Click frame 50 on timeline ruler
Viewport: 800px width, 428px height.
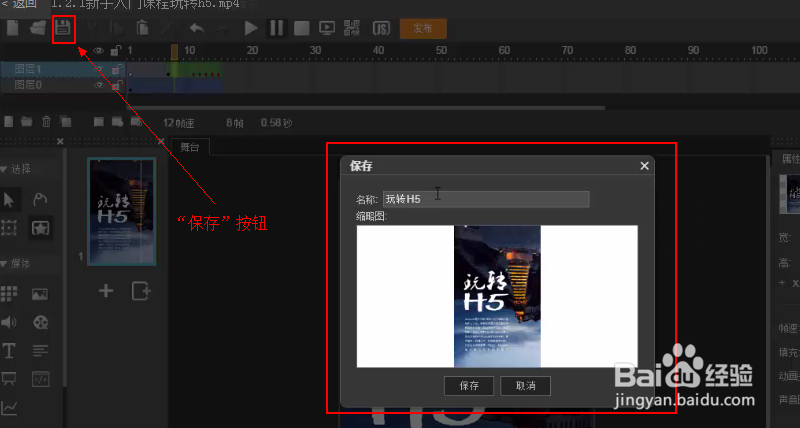point(441,50)
